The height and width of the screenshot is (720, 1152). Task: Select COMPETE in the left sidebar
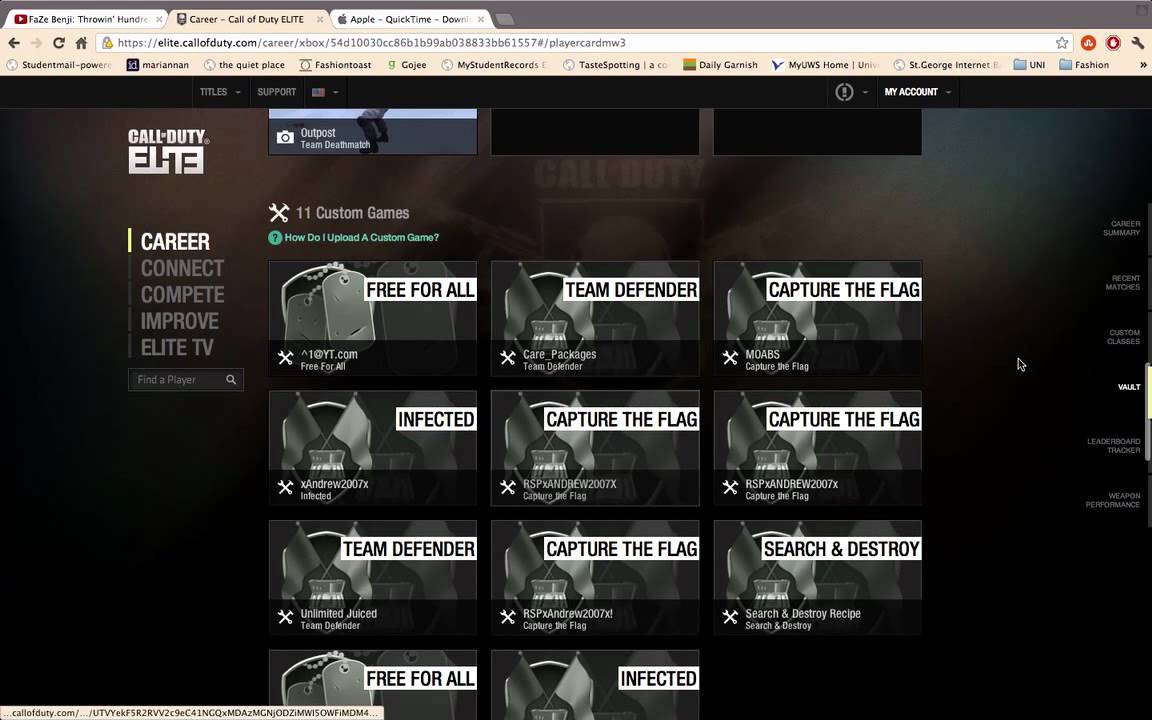[x=182, y=295]
